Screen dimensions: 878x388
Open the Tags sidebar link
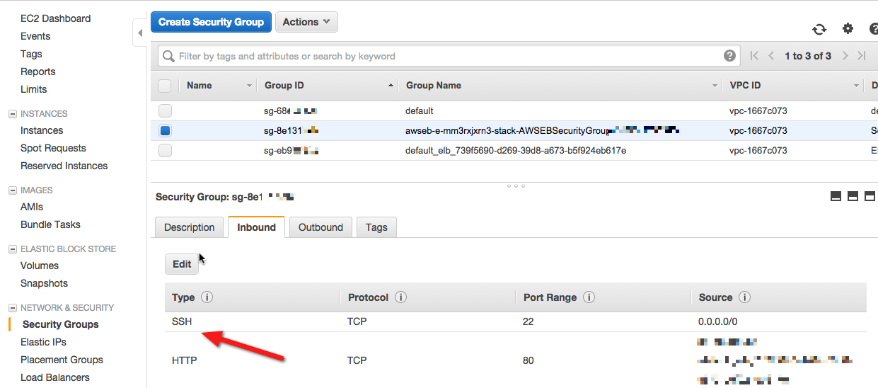[31, 54]
